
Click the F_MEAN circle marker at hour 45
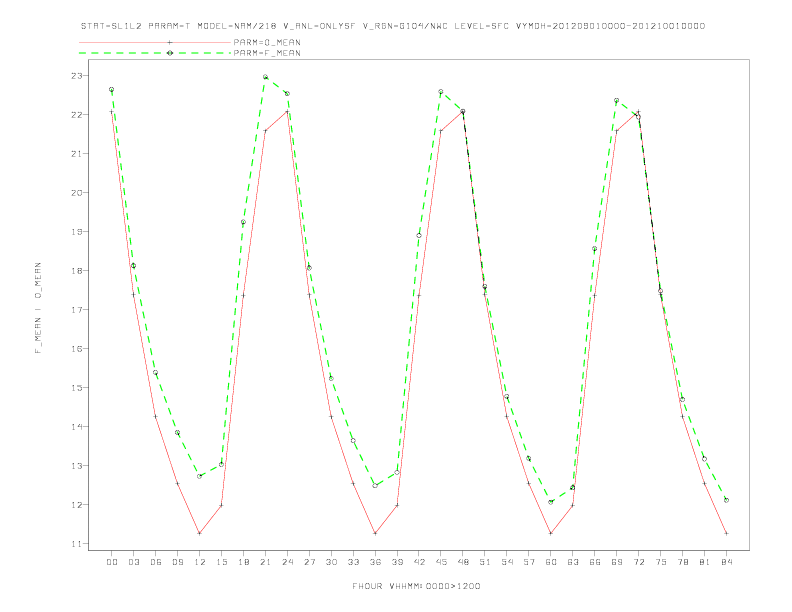tap(441, 92)
